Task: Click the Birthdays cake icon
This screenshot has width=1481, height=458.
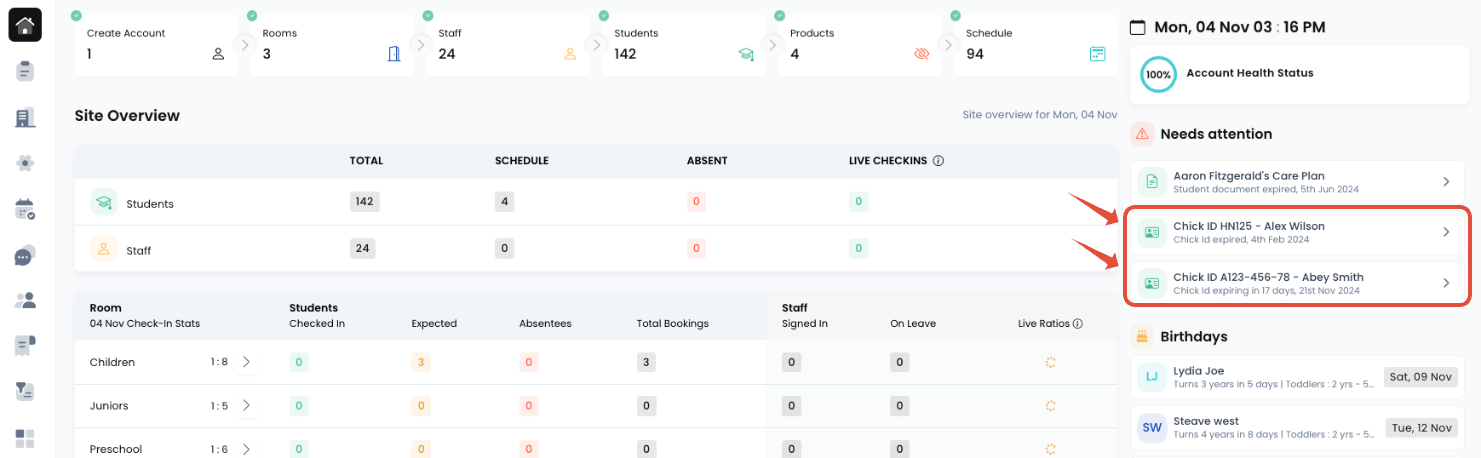Action: pos(1142,336)
